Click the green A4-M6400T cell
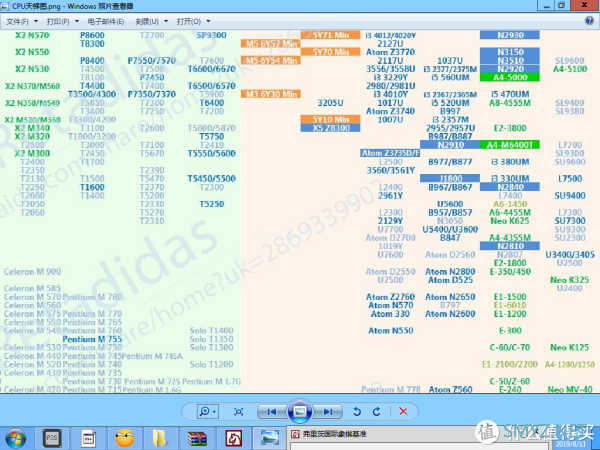 point(510,145)
